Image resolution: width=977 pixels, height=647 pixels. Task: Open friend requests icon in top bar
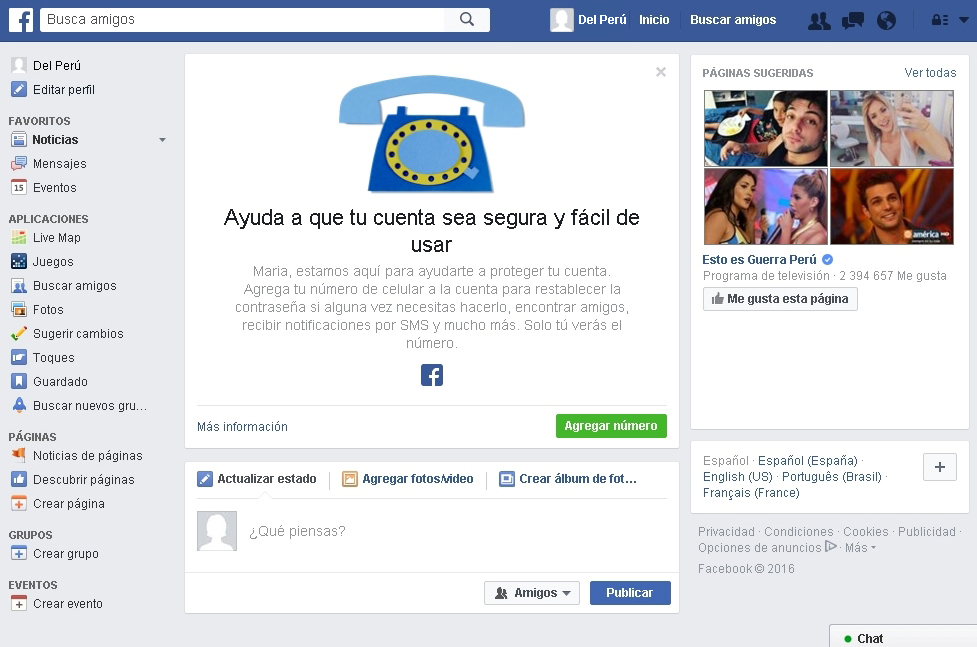819,21
